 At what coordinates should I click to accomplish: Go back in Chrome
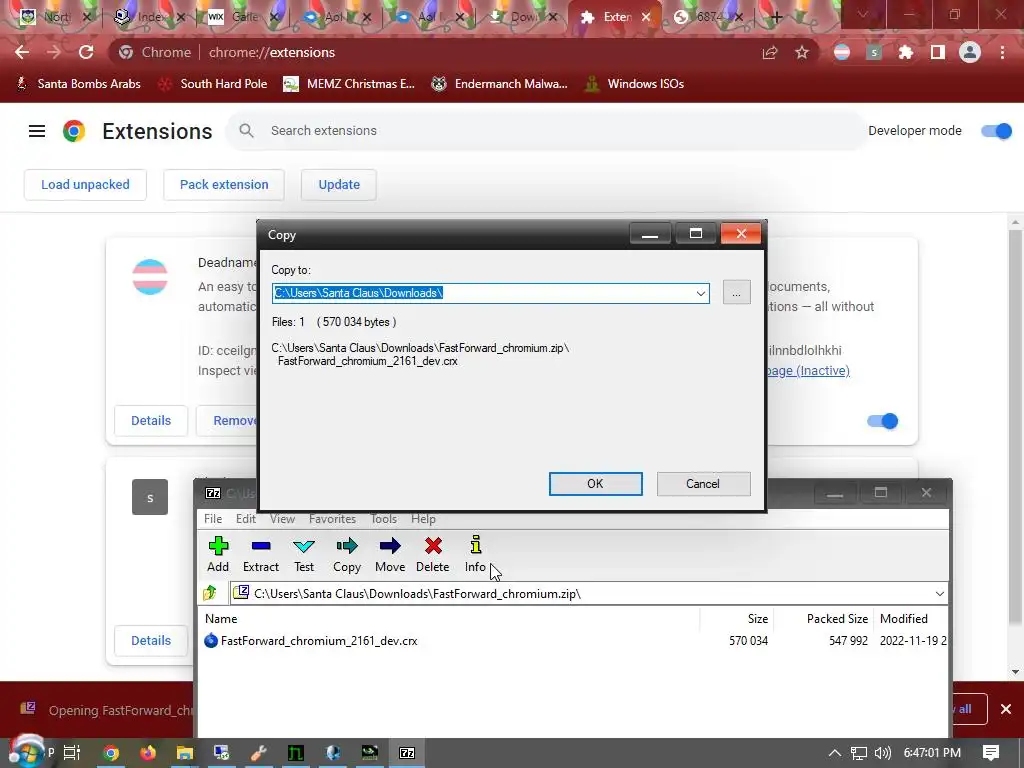[22, 52]
